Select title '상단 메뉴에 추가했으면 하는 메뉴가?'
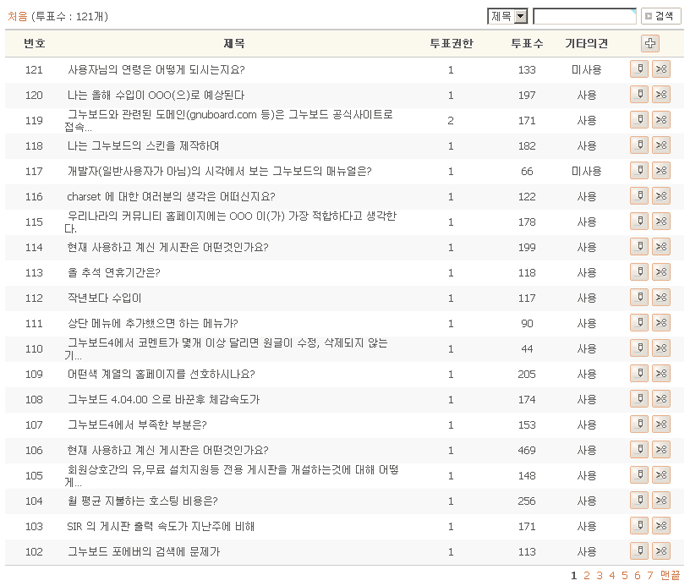This screenshot has width=690, height=586. tap(152, 323)
